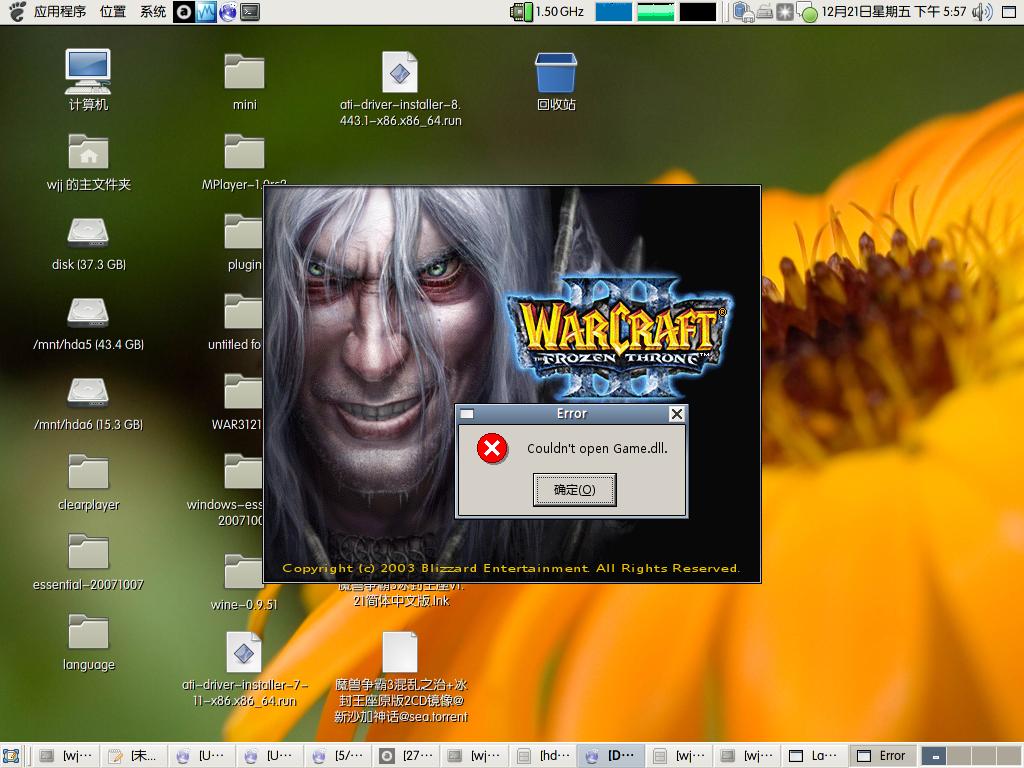Switch to the [未... text editor taskbar window
This screenshot has width=1024, height=768.
coord(133,756)
